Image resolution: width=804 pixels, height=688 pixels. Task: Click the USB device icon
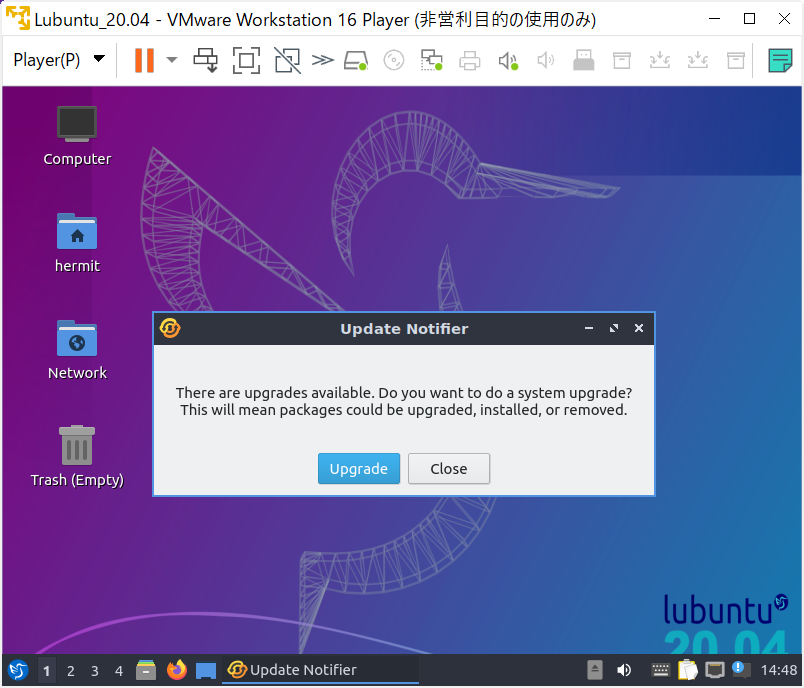pyautogui.click(x=584, y=60)
